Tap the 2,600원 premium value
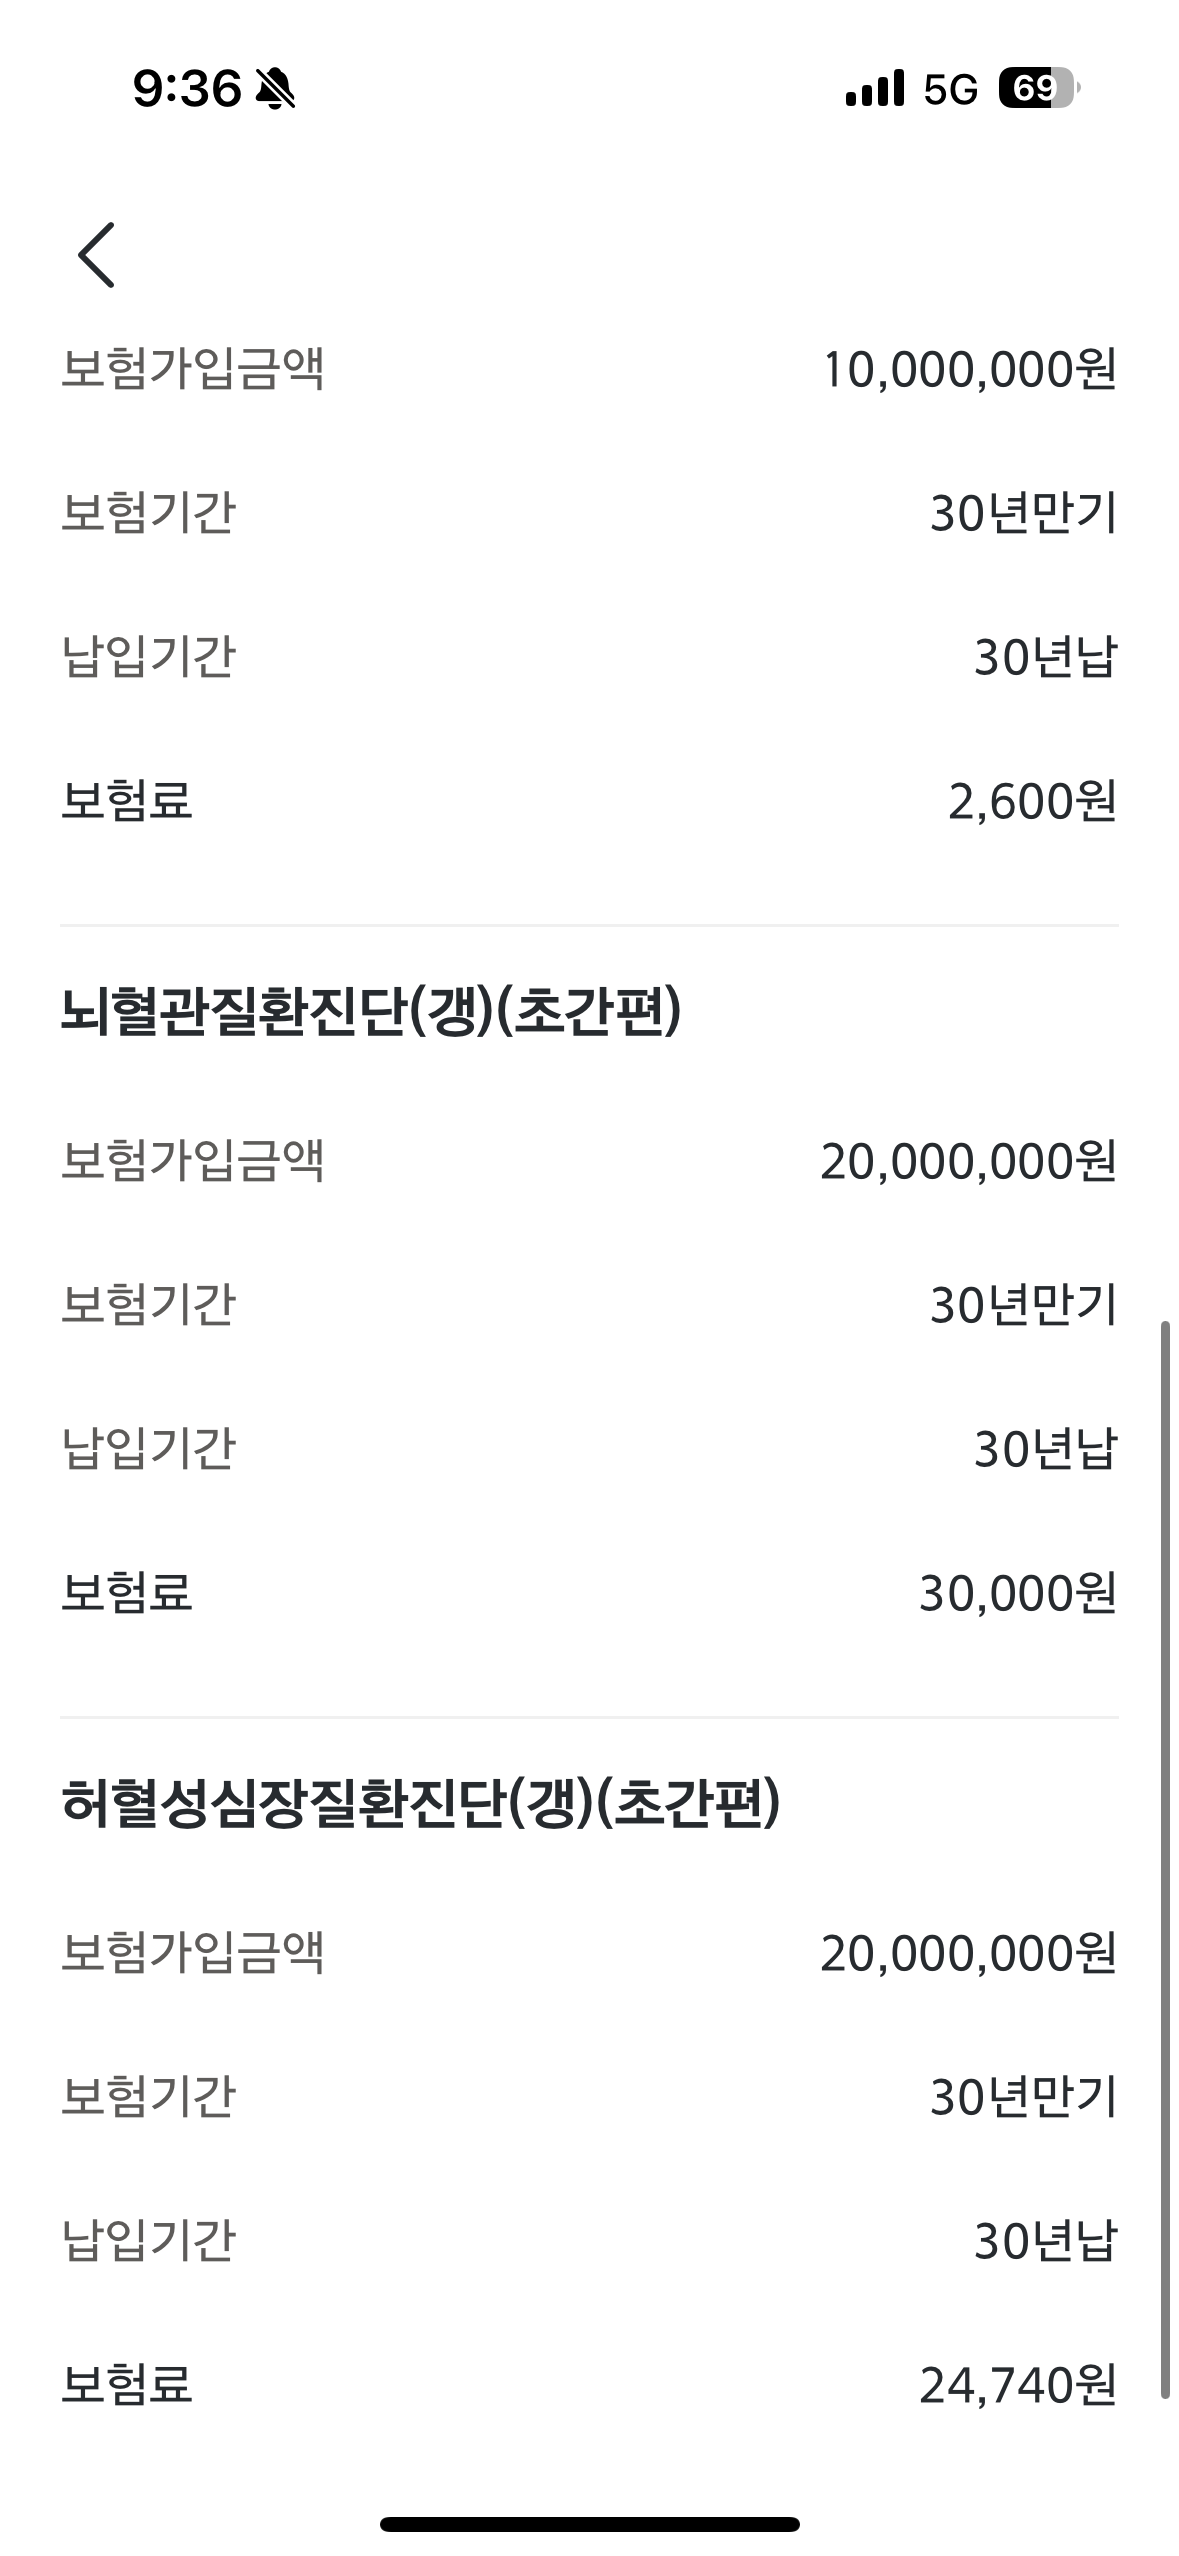Screen dimensions: 1179x2556 pos(1031,802)
